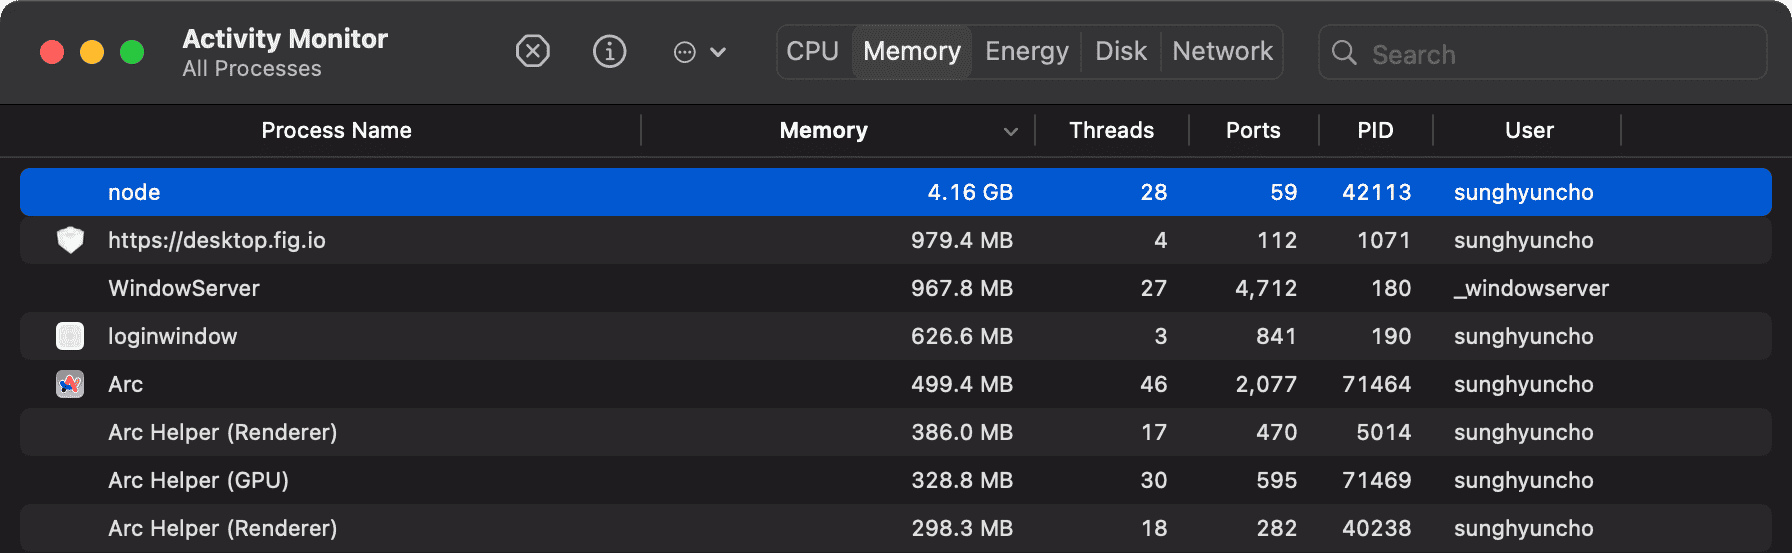Viewport: 1792px width, 553px height.
Task: Toggle sort order chevron in Memory column
Action: 1011,131
